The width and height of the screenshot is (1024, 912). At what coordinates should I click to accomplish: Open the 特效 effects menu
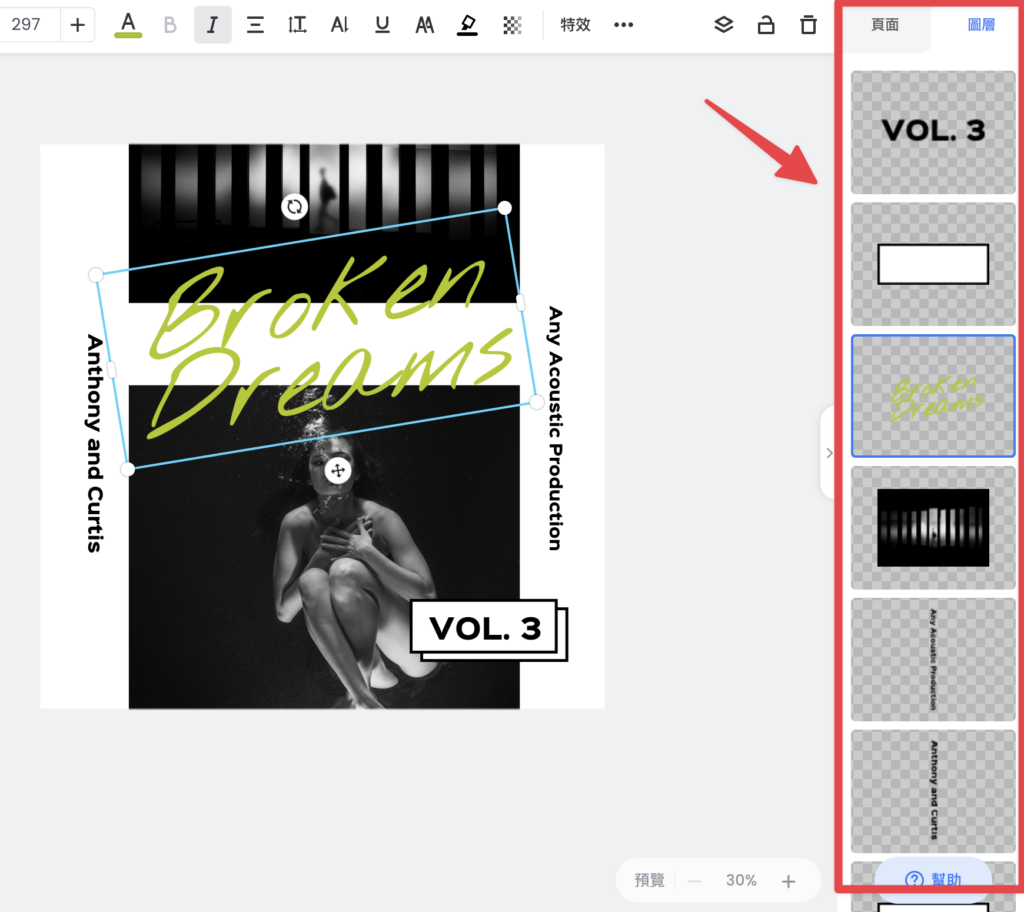[575, 25]
